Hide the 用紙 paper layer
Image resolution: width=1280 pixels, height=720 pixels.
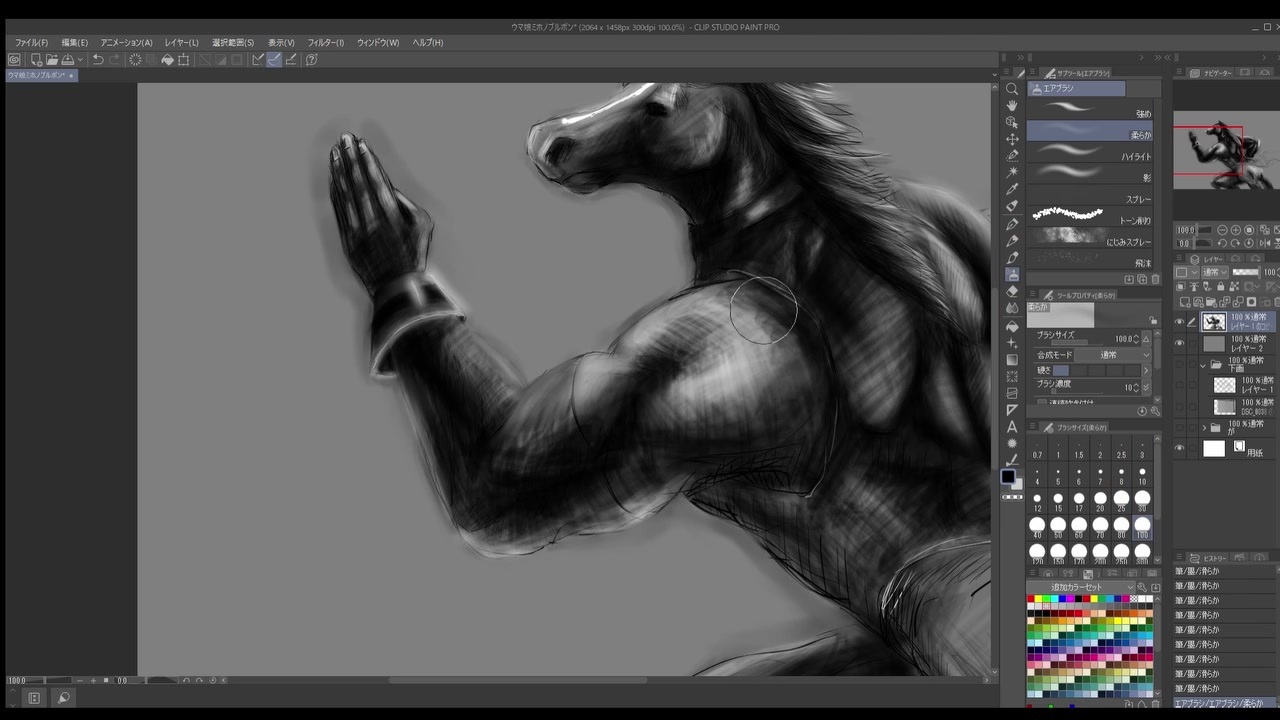(x=1179, y=449)
